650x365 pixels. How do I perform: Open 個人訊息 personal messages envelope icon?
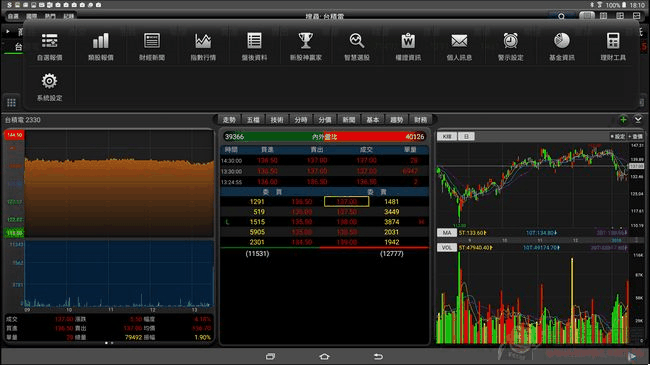click(x=459, y=46)
